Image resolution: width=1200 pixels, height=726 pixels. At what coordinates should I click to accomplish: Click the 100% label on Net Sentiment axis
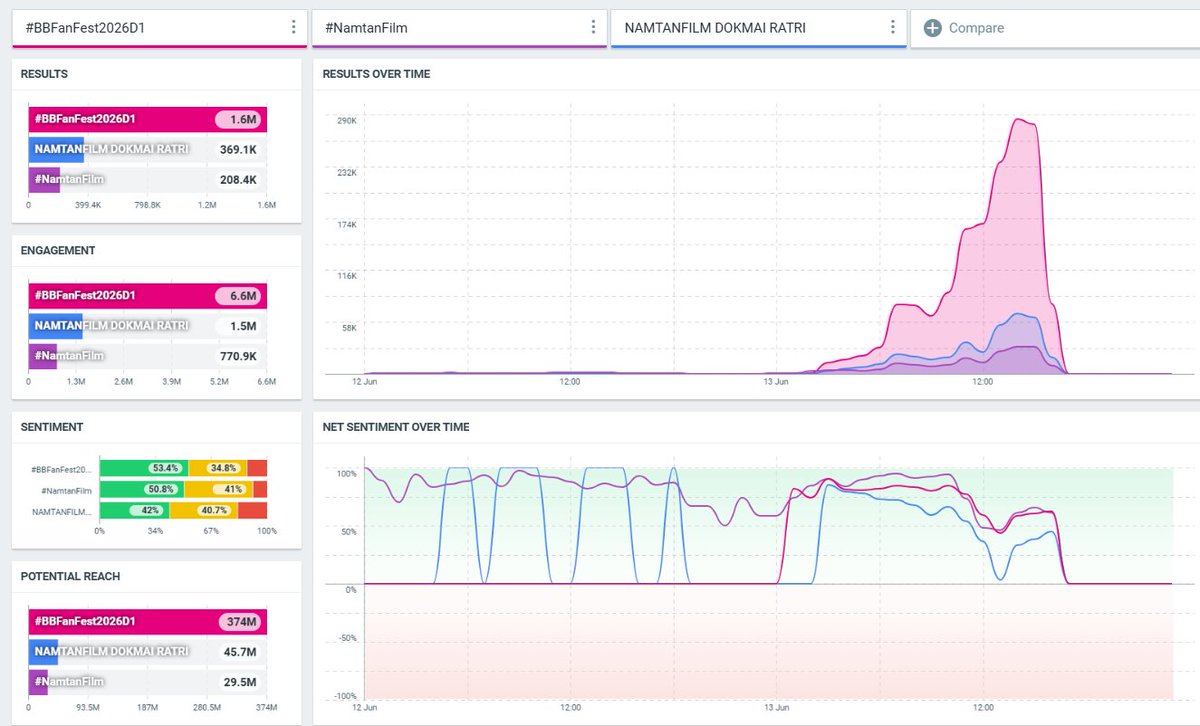tap(346, 473)
